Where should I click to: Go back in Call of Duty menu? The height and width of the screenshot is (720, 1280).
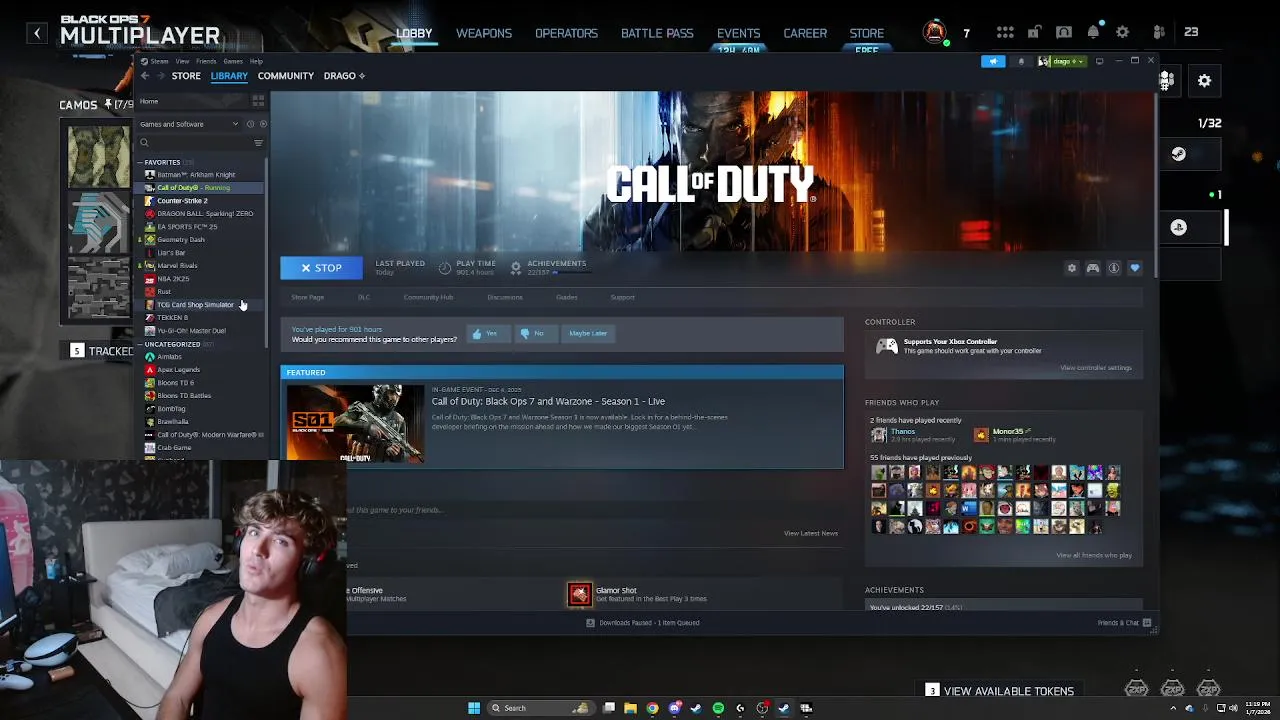point(37,33)
